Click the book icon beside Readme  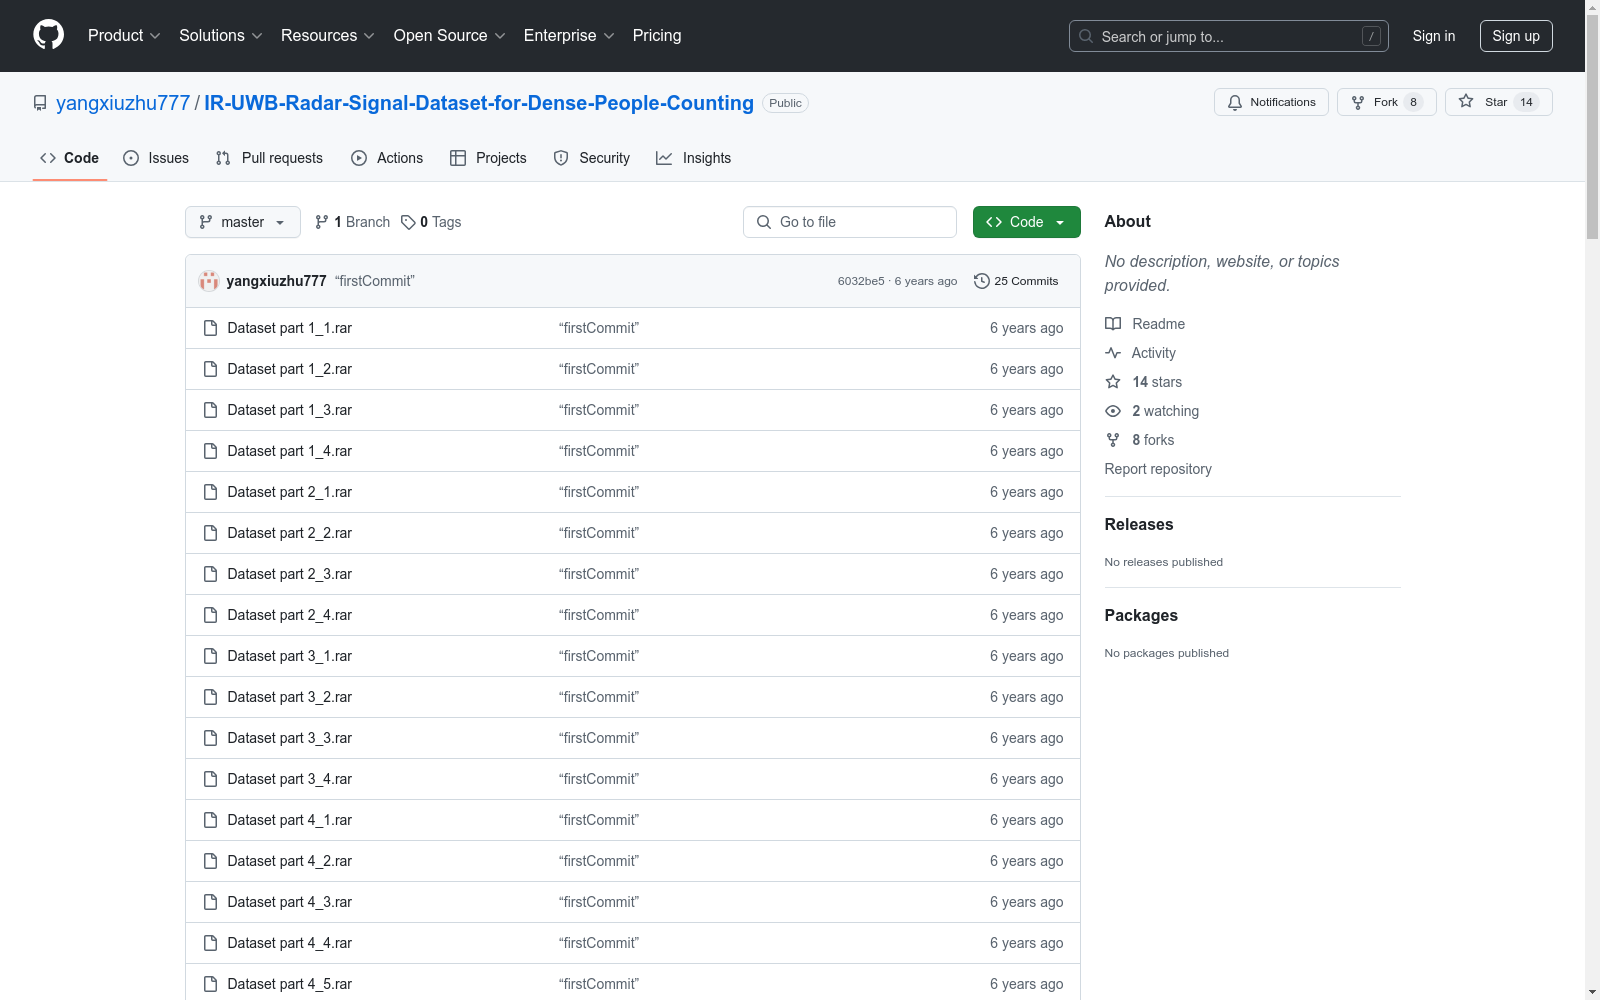pyautogui.click(x=1113, y=324)
